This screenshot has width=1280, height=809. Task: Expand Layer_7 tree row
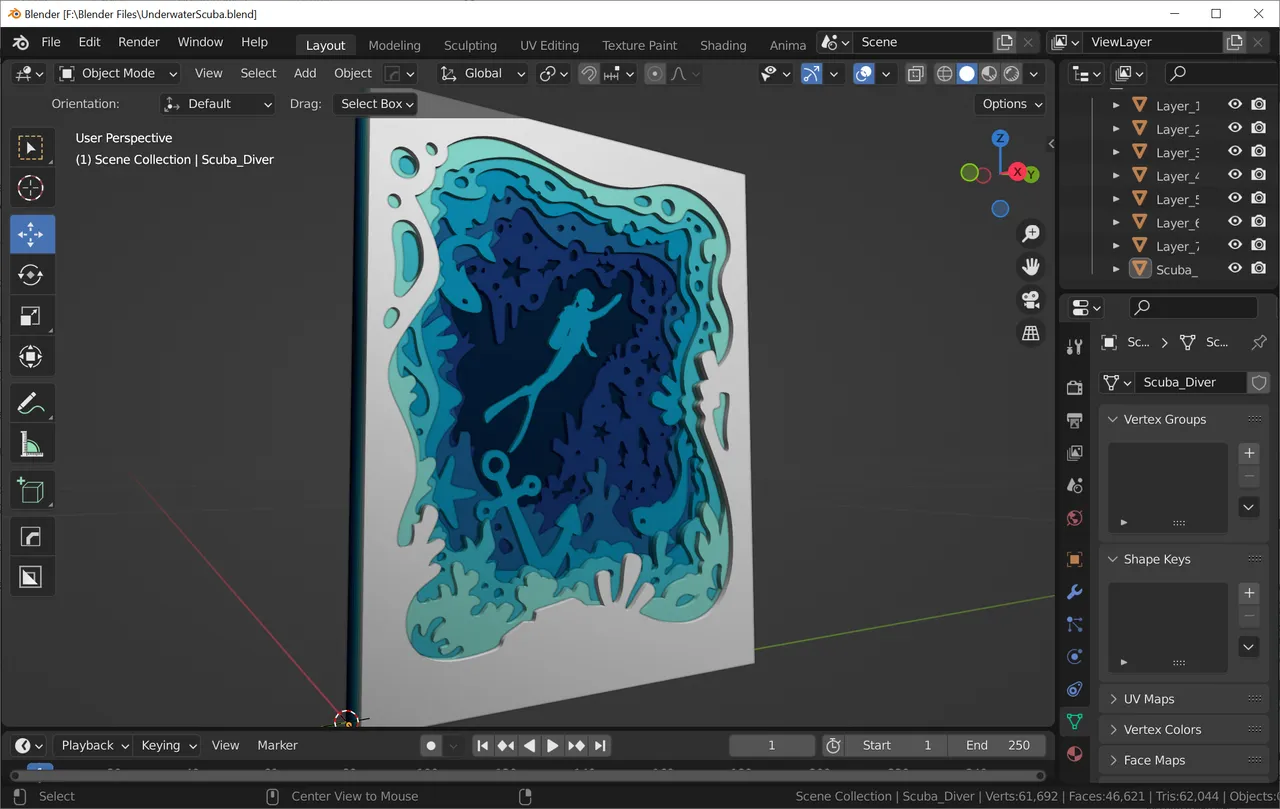(1116, 246)
